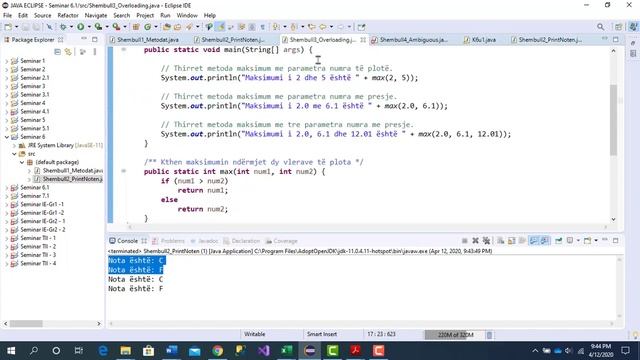Collapse the src folder node
The width and height of the screenshot is (640, 360).
14,154
